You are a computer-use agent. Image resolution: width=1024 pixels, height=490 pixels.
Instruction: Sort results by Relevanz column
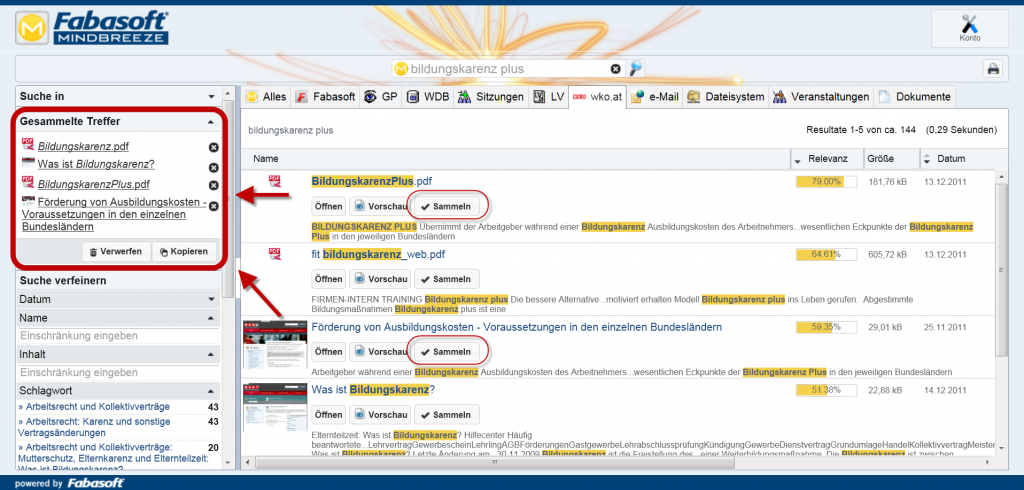pos(827,159)
